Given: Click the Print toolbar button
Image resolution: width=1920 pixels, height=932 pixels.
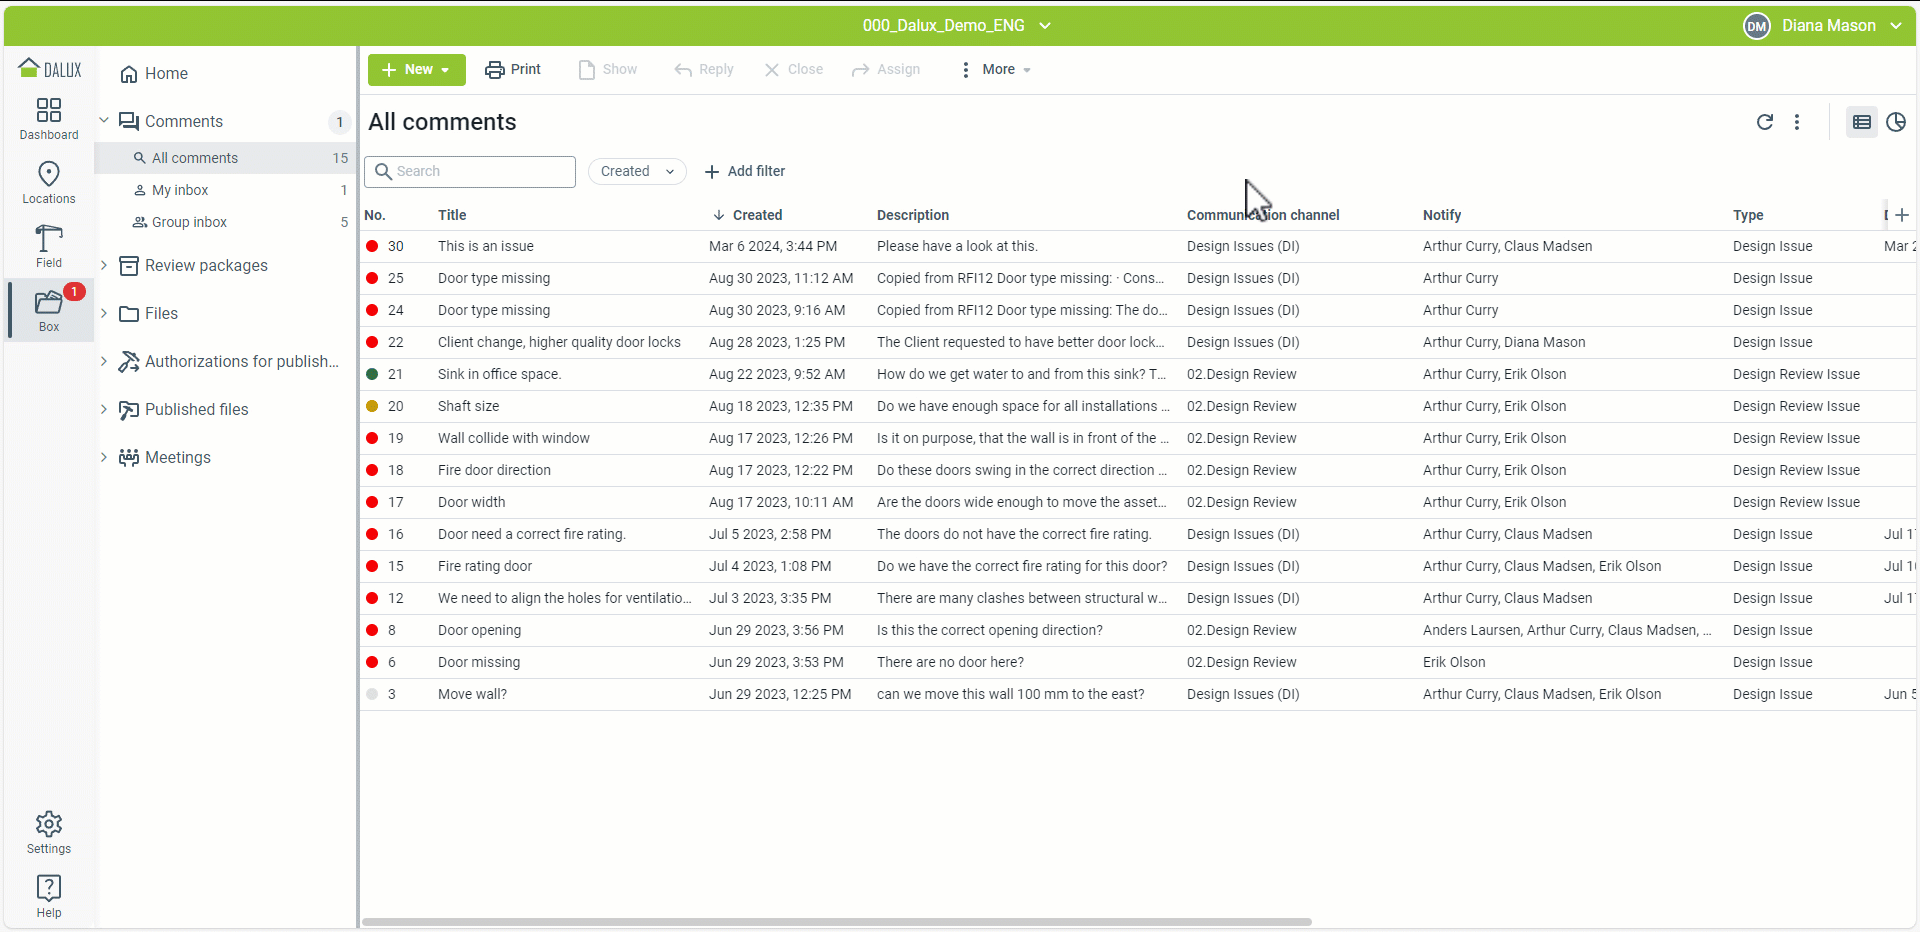Looking at the screenshot, I should (513, 69).
